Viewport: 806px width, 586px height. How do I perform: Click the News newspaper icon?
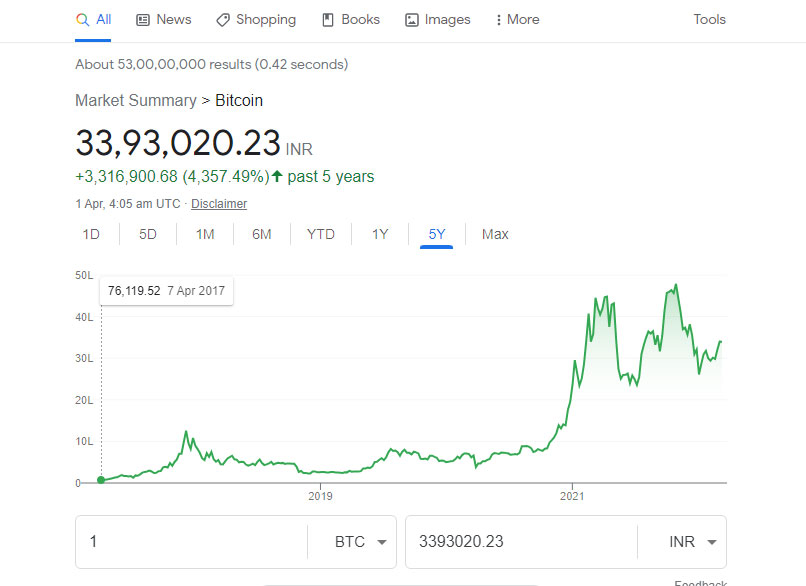click(142, 20)
